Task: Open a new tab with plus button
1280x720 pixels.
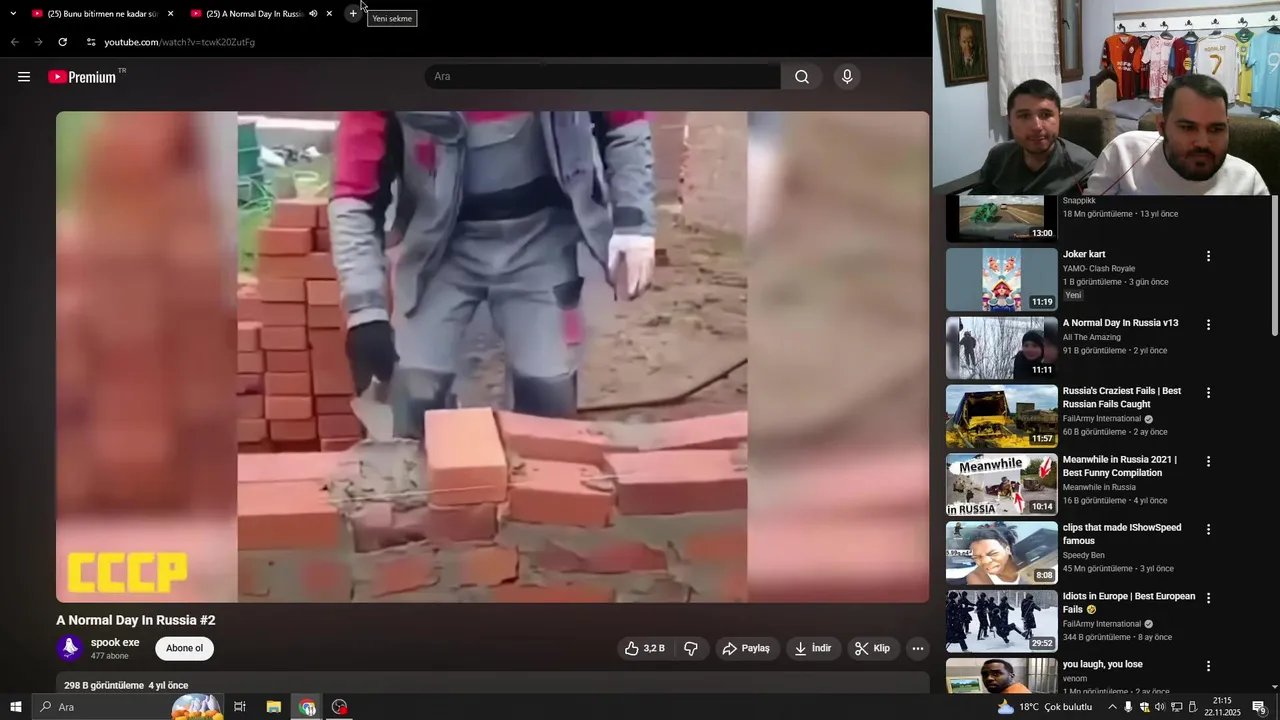Action: tap(353, 14)
